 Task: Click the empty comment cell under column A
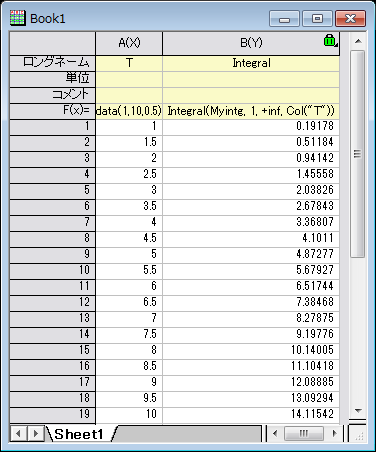[129, 95]
